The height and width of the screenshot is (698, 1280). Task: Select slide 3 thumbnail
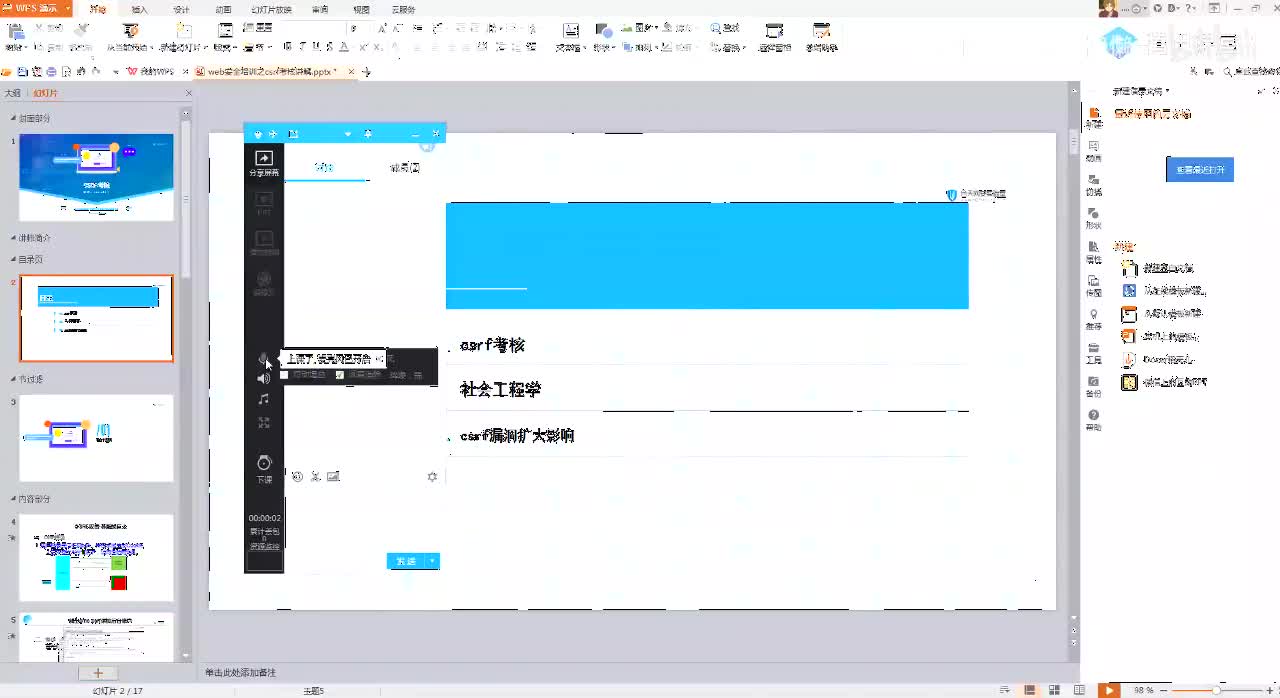96,438
